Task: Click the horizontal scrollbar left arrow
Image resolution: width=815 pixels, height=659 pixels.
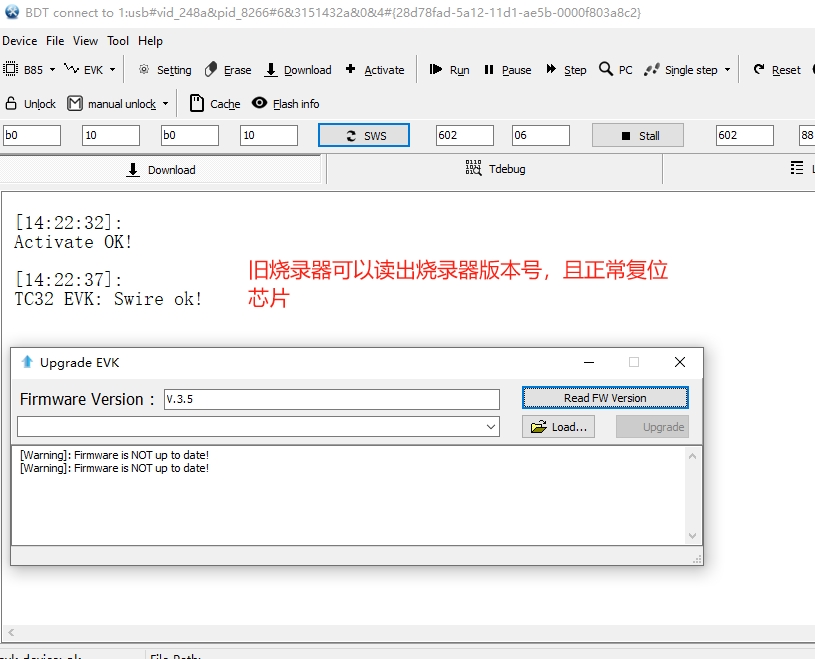Action: pos(11,632)
